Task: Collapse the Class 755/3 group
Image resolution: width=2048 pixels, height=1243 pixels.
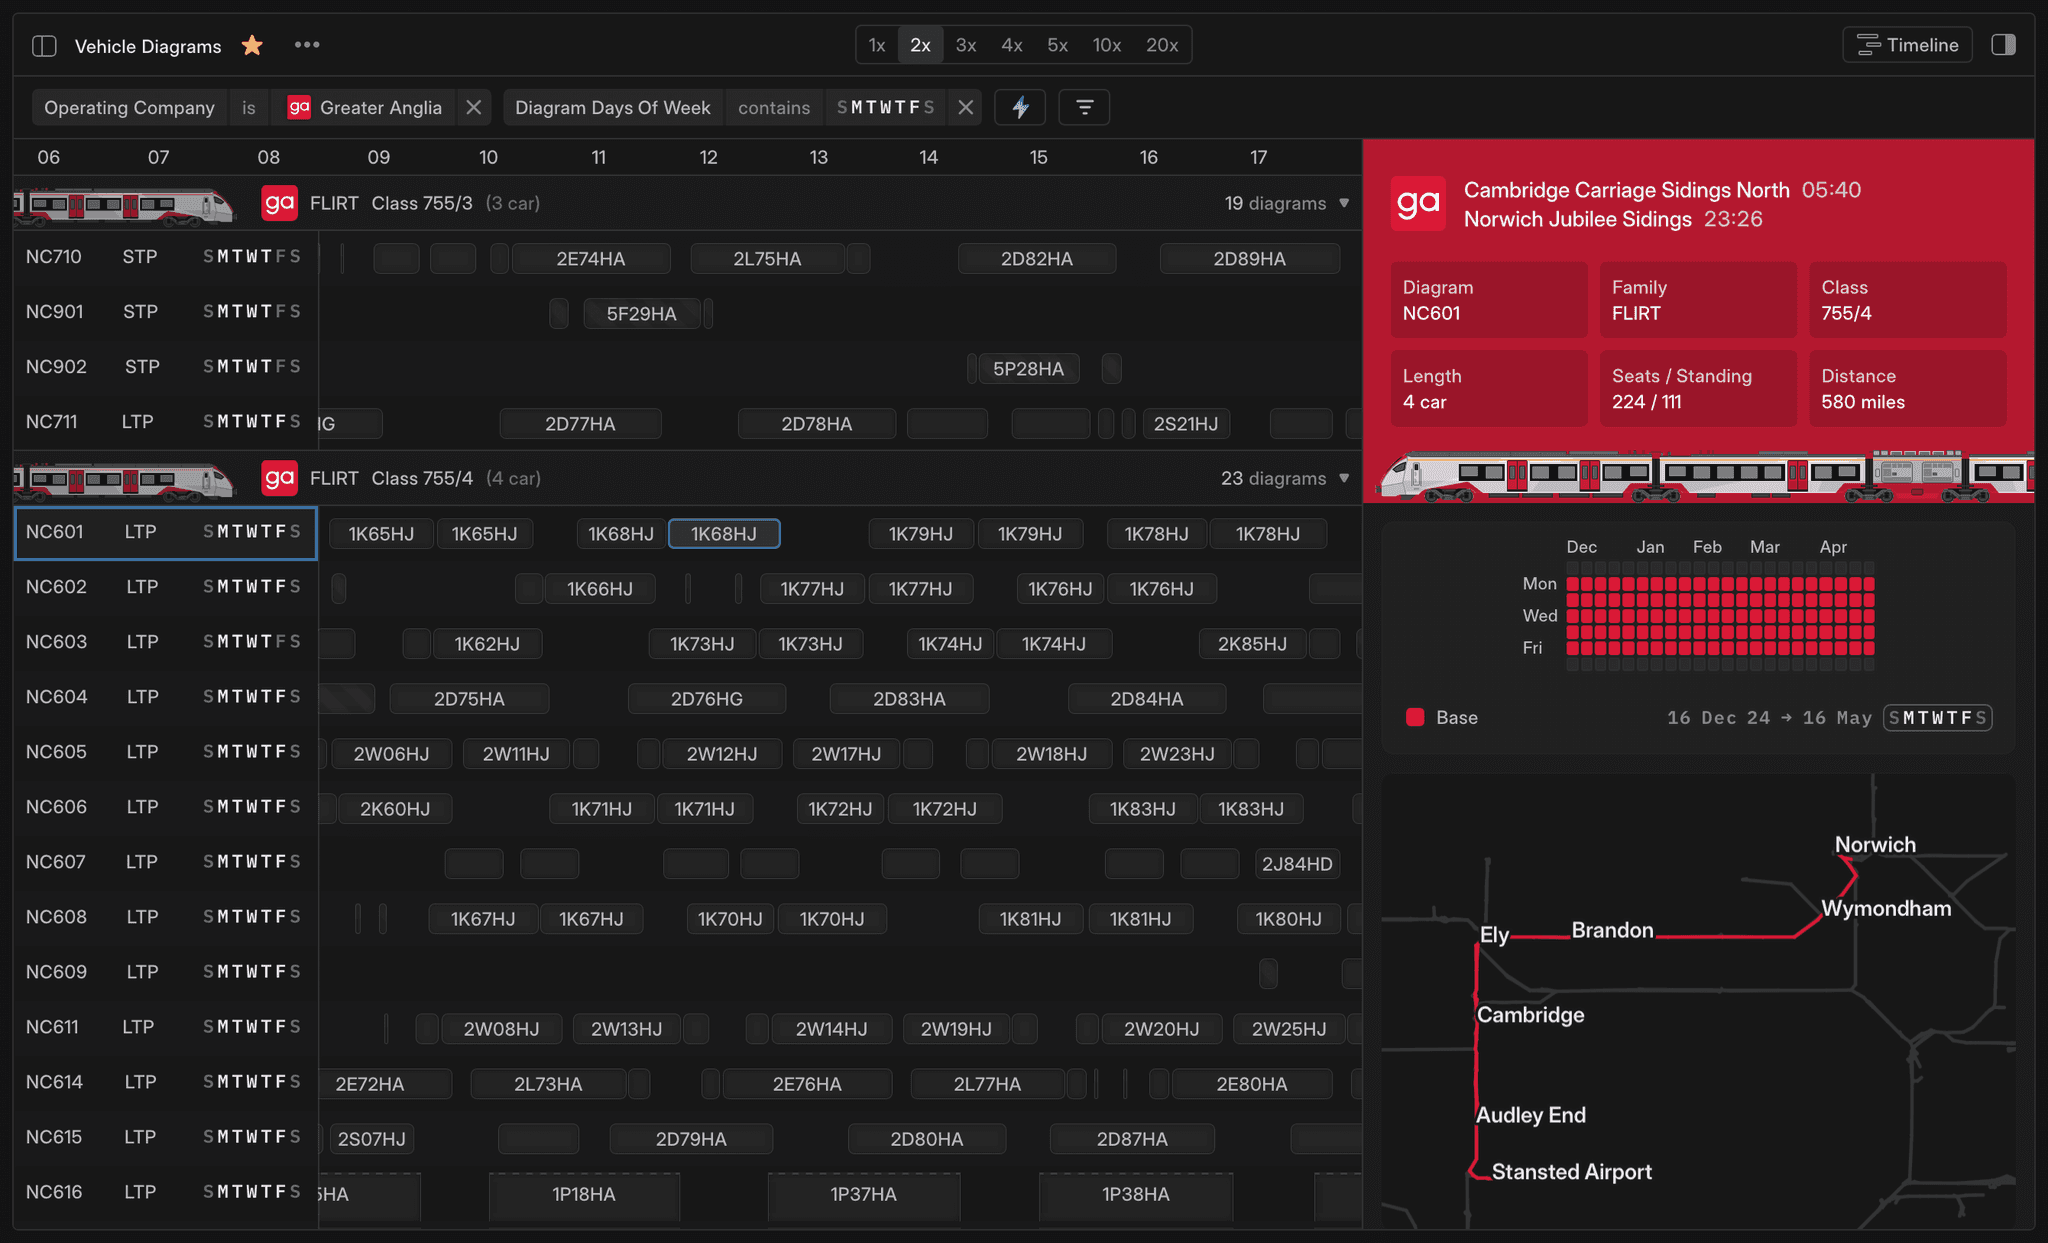Action: coord(1344,203)
